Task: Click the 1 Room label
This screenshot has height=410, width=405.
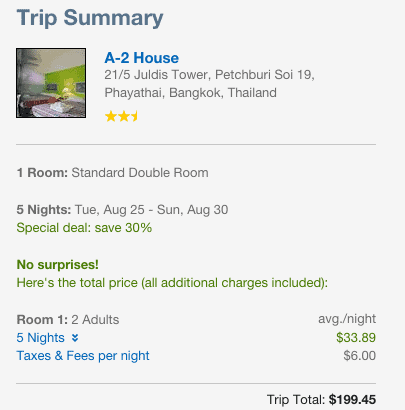Action: pos(42,173)
